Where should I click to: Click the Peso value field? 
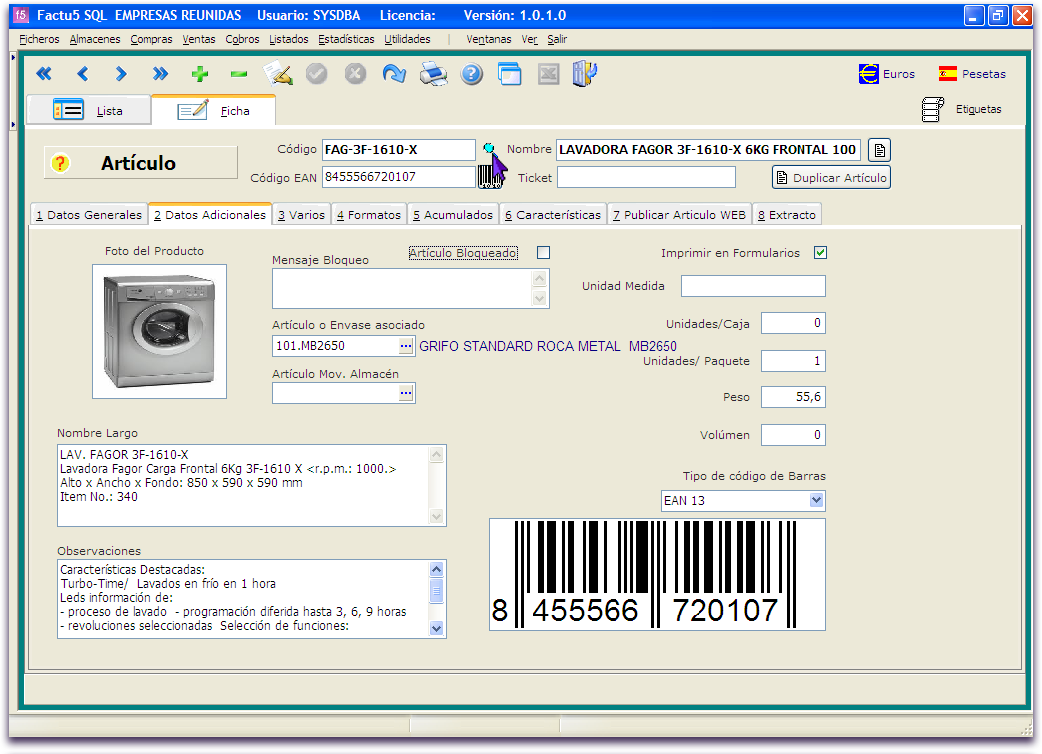(x=793, y=397)
